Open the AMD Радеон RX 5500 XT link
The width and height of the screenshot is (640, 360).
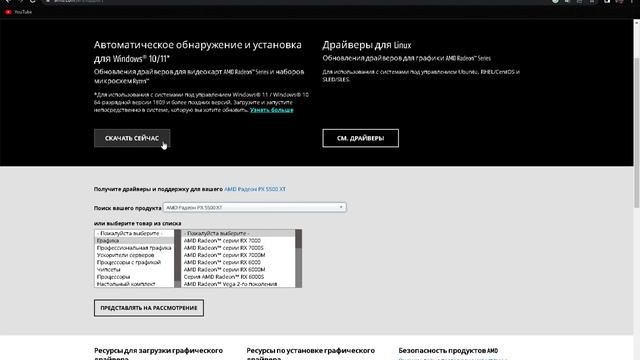[255, 189]
